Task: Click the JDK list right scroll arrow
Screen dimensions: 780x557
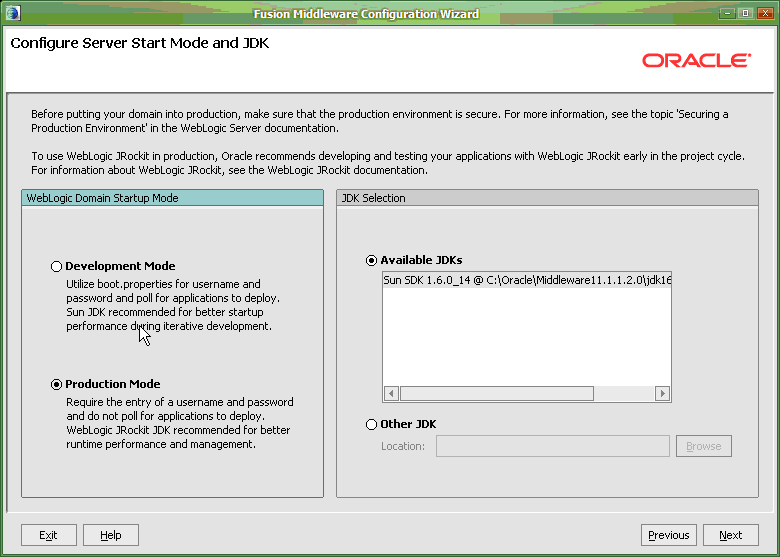Action: click(x=662, y=393)
